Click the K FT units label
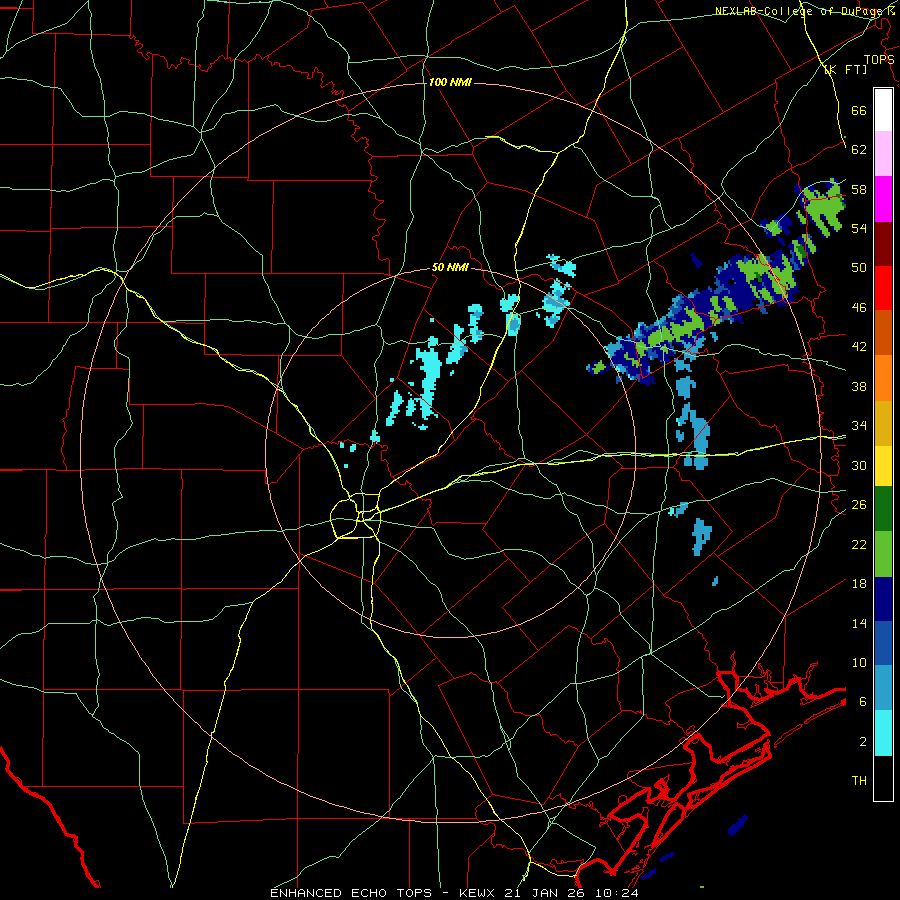The image size is (900, 900). point(845,70)
